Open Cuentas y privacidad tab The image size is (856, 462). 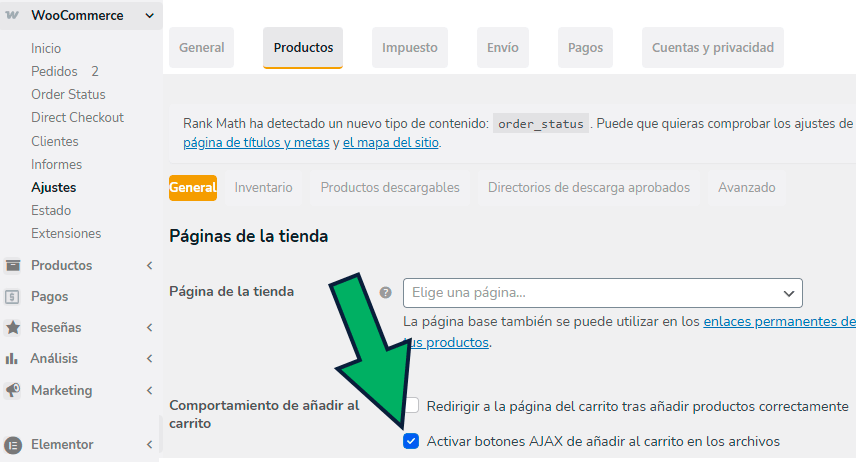(x=712, y=48)
